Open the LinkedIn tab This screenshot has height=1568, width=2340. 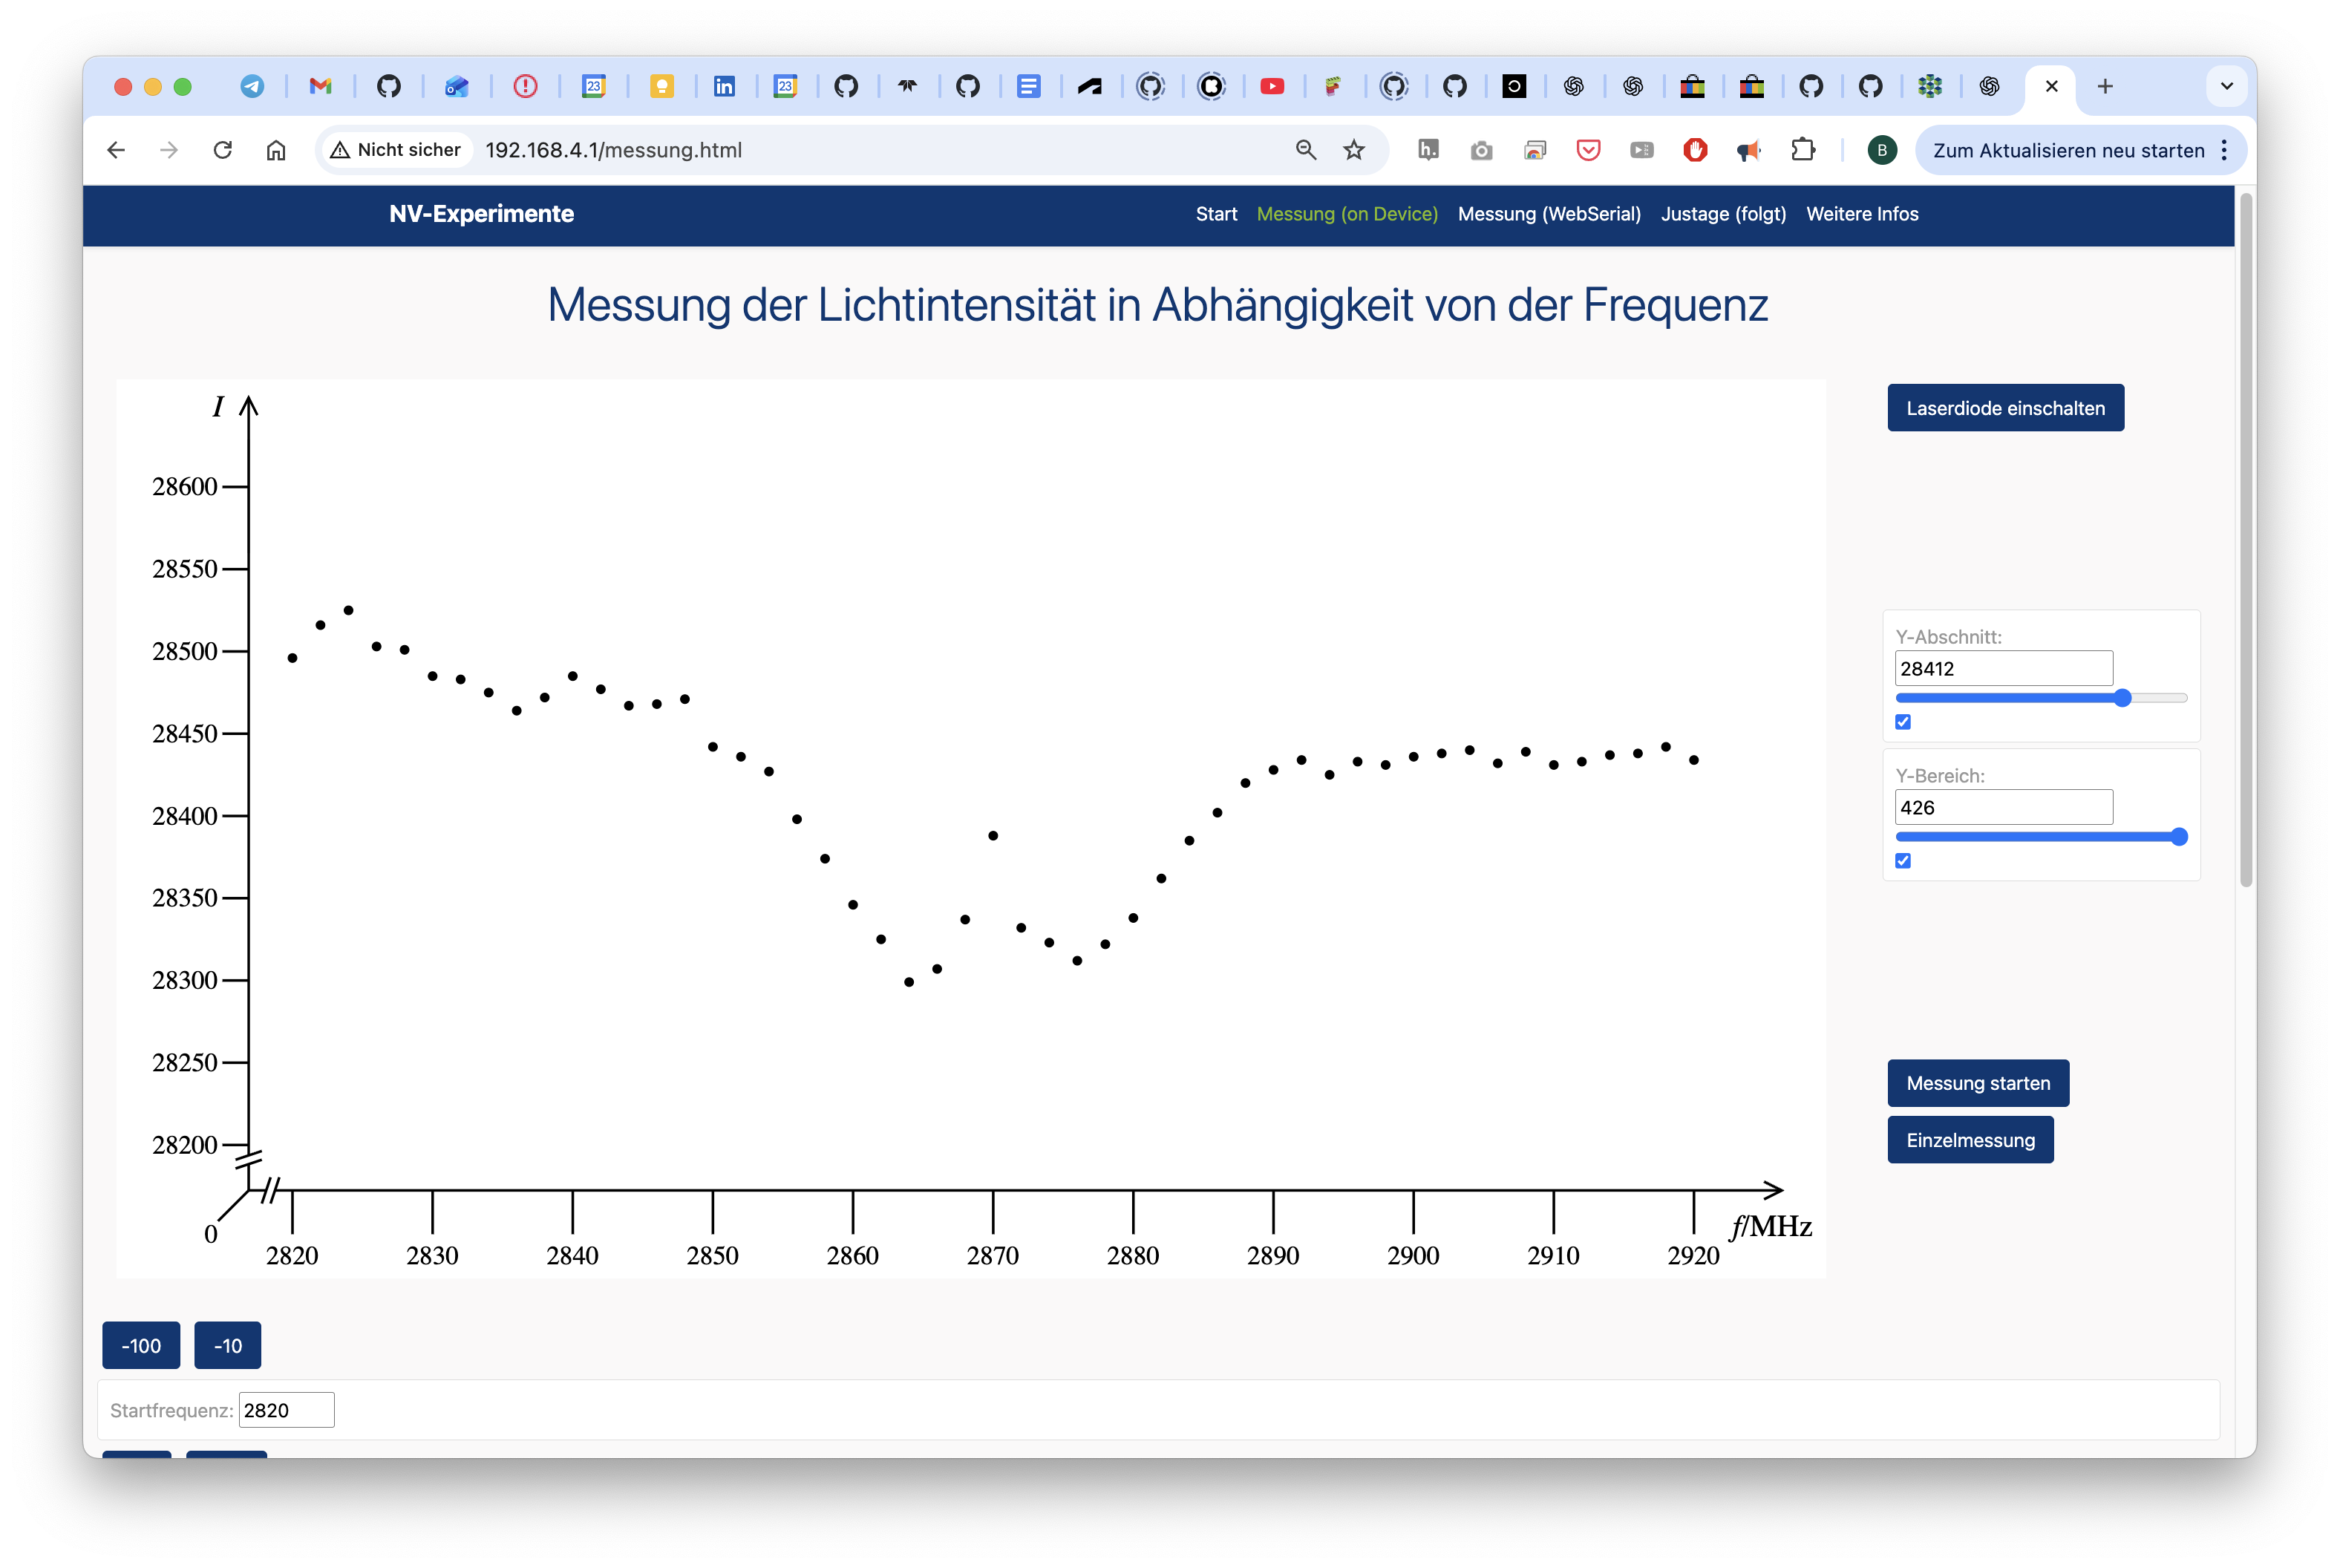(x=724, y=87)
